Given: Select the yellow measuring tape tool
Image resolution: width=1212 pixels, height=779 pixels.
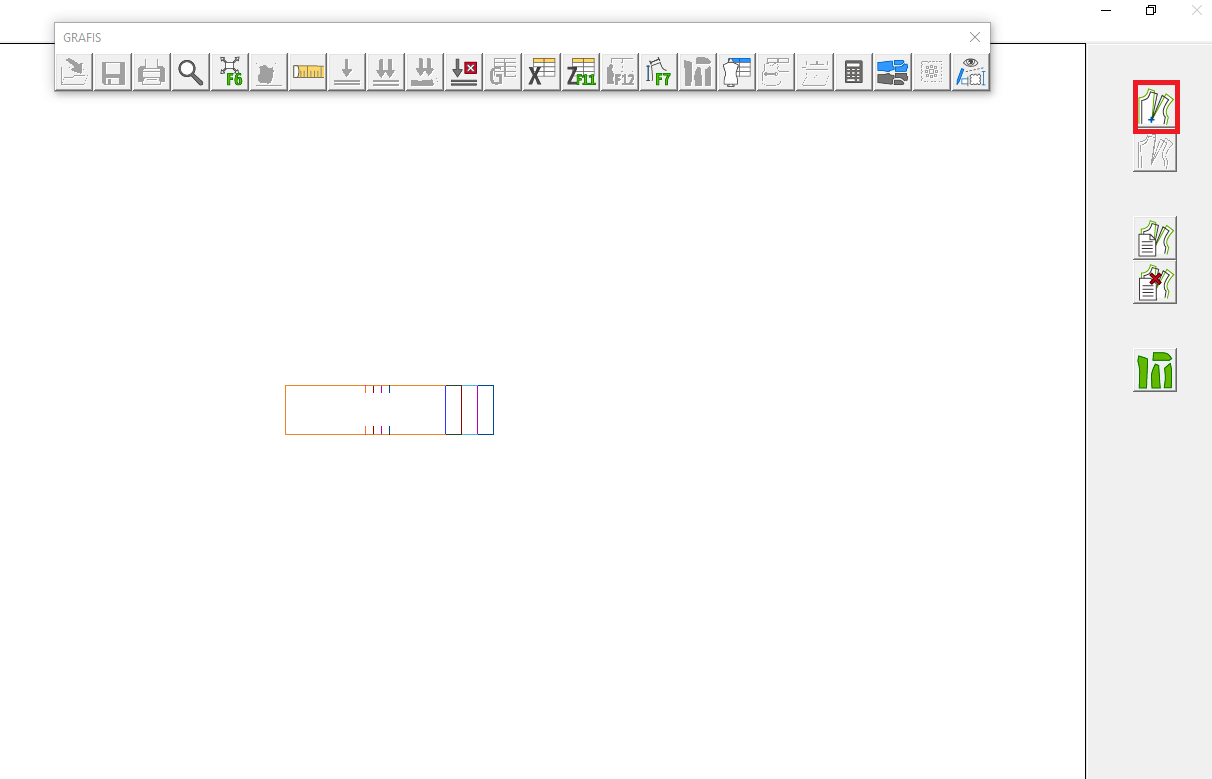Looking at the screenshot, I should pyautogui.click(x=308, y=72).
